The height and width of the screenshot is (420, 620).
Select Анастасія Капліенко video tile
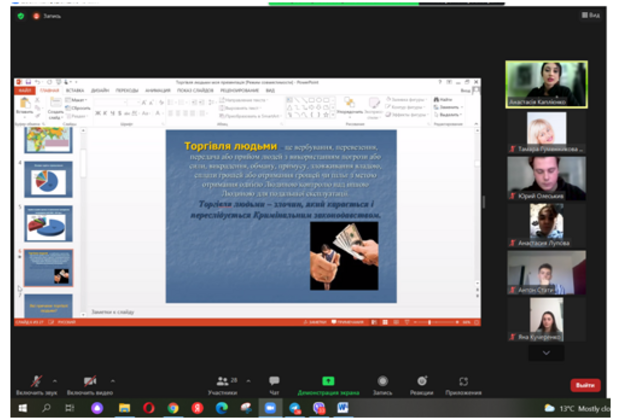[546, 84]
